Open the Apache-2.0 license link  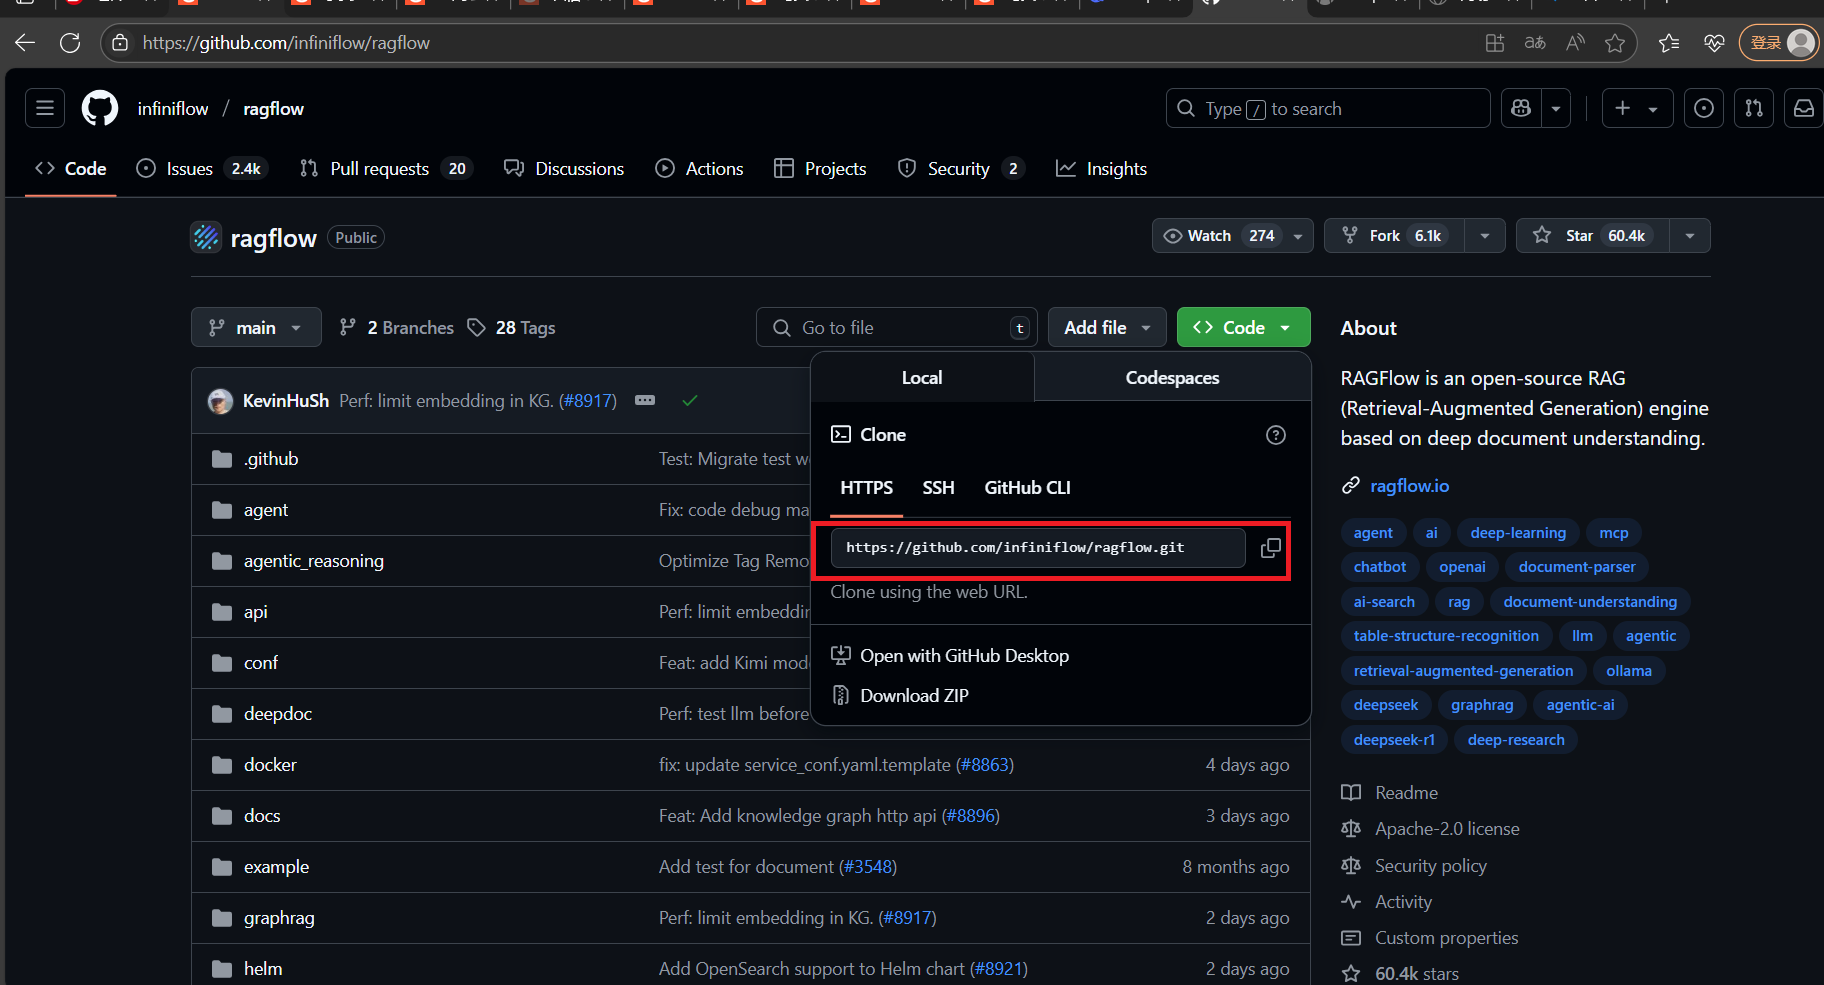coord(1447,829)
